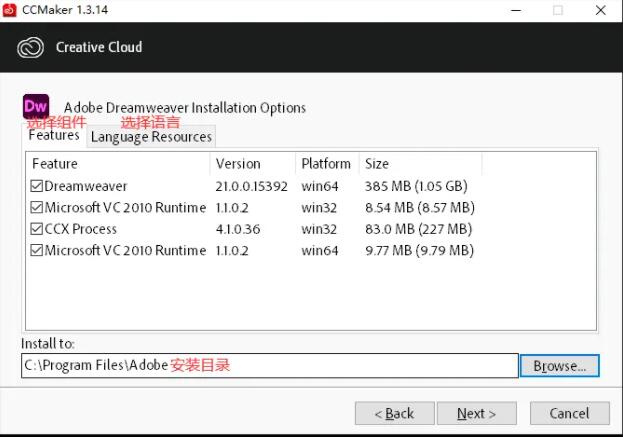Select the CCX Process row name

(x=81, y=229)
